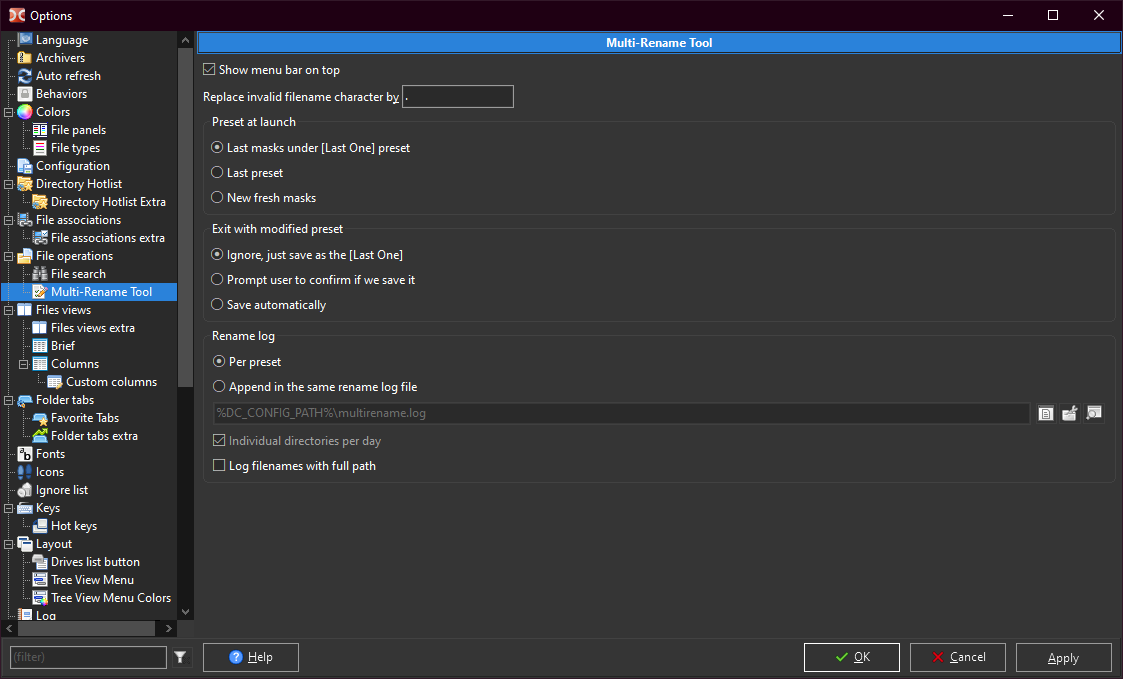Choose Save automatically on exit

coord(217,305)
